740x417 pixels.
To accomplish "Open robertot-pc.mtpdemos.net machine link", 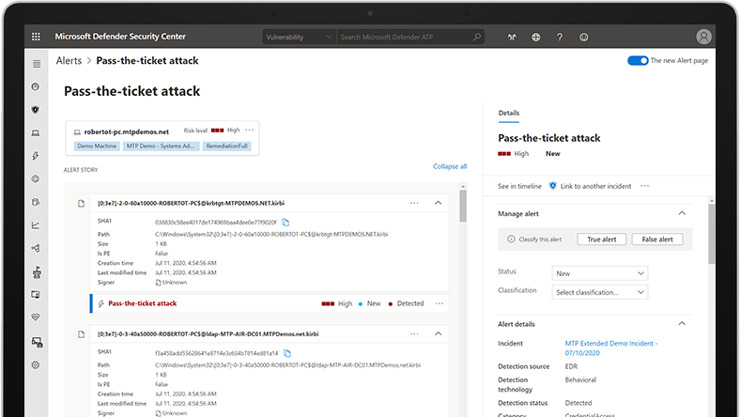I will pos(126,132).
